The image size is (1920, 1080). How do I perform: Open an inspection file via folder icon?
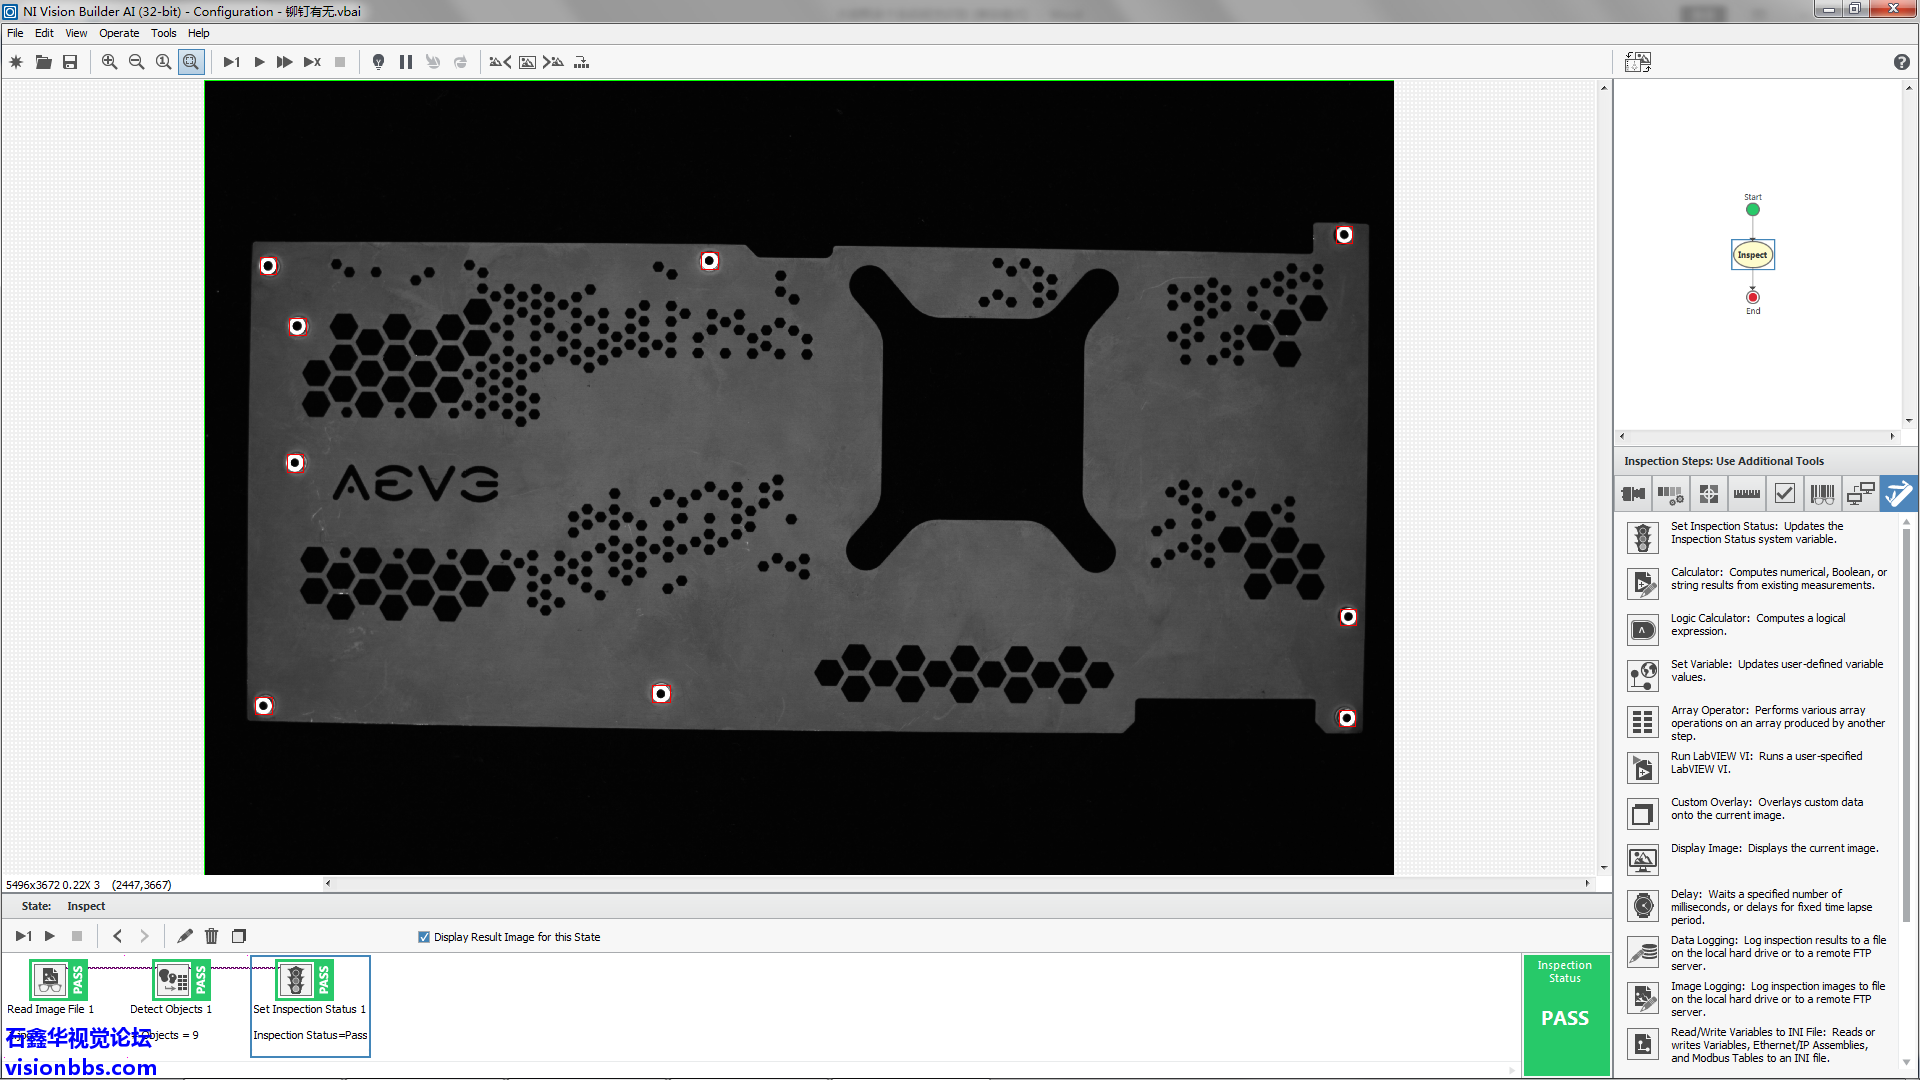[43, 62]
